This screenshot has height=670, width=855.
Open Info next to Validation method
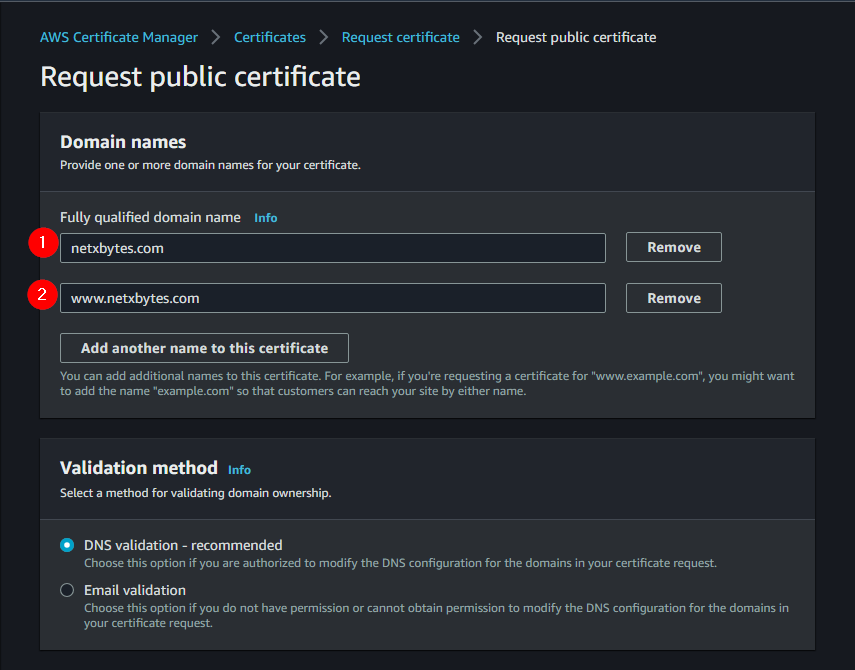[239, 470]
